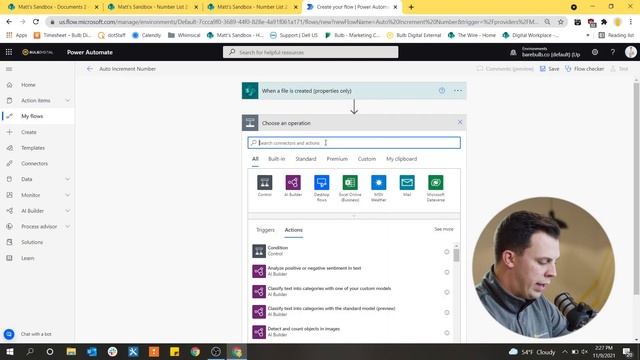
Task: Close the Choose an operation panel
Action: pyautogui.click(x=460, y=122)
